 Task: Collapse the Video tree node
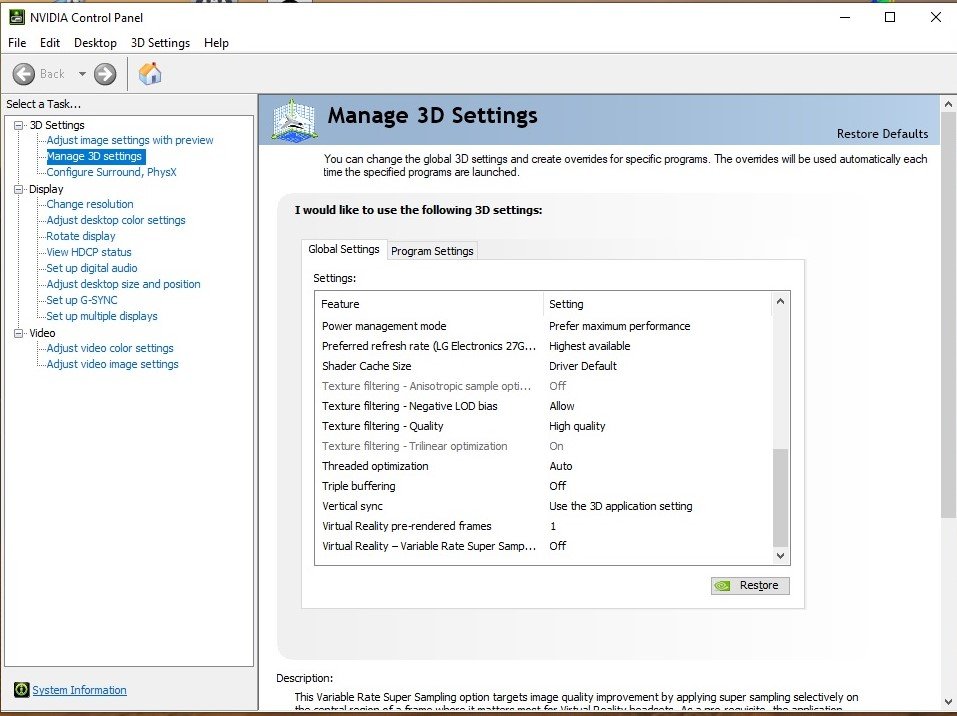pos(19,333)
